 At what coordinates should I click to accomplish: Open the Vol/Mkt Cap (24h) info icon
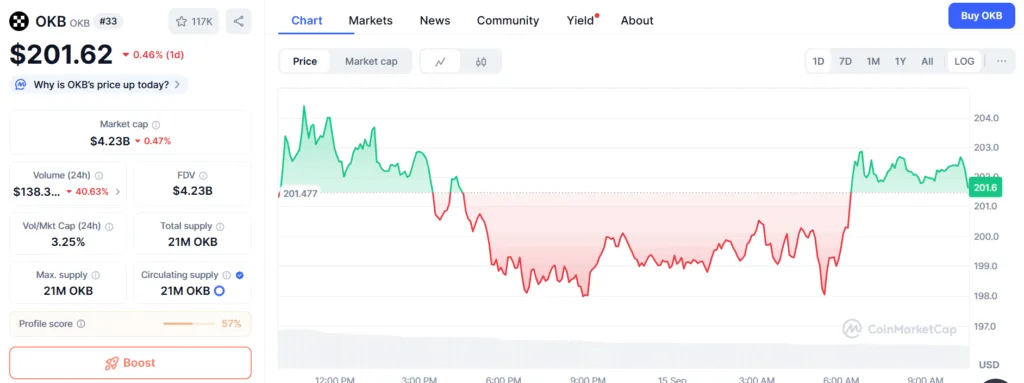pos(109,226)
